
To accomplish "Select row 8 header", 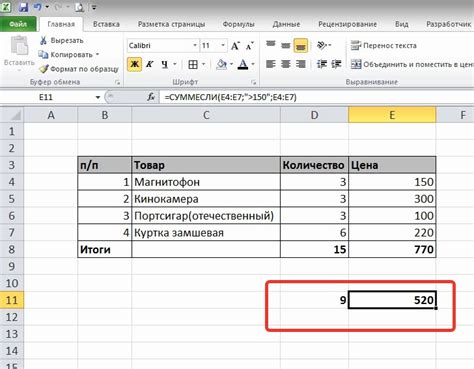I will (12, 249).
